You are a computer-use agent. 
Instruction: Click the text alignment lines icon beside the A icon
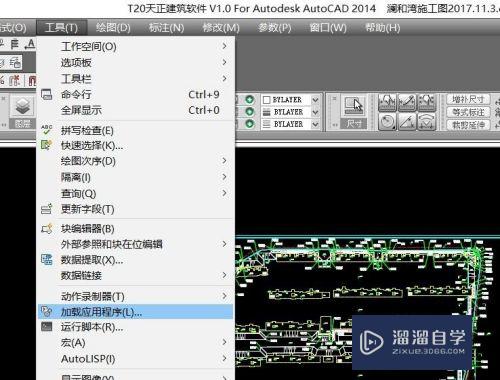tap(15, 44)
